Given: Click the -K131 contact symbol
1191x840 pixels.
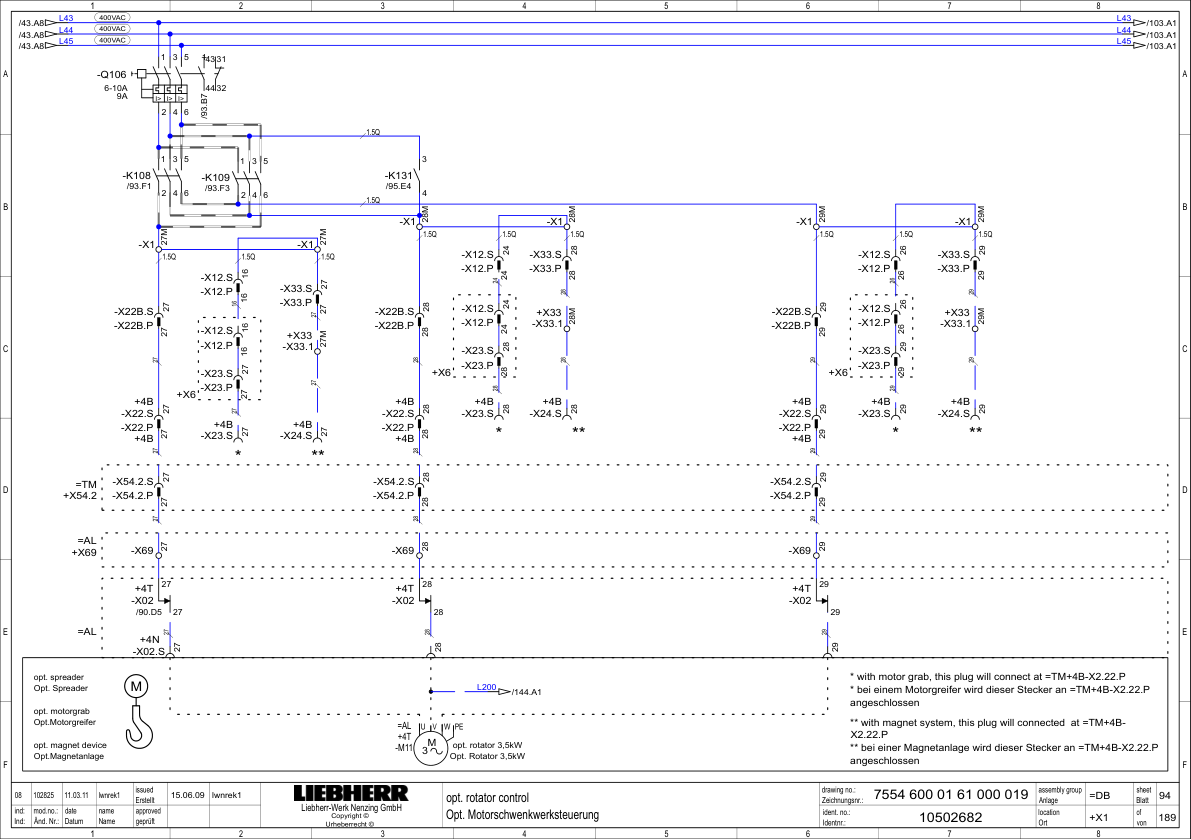Looking at the screenshot, I should pos(419,176).
